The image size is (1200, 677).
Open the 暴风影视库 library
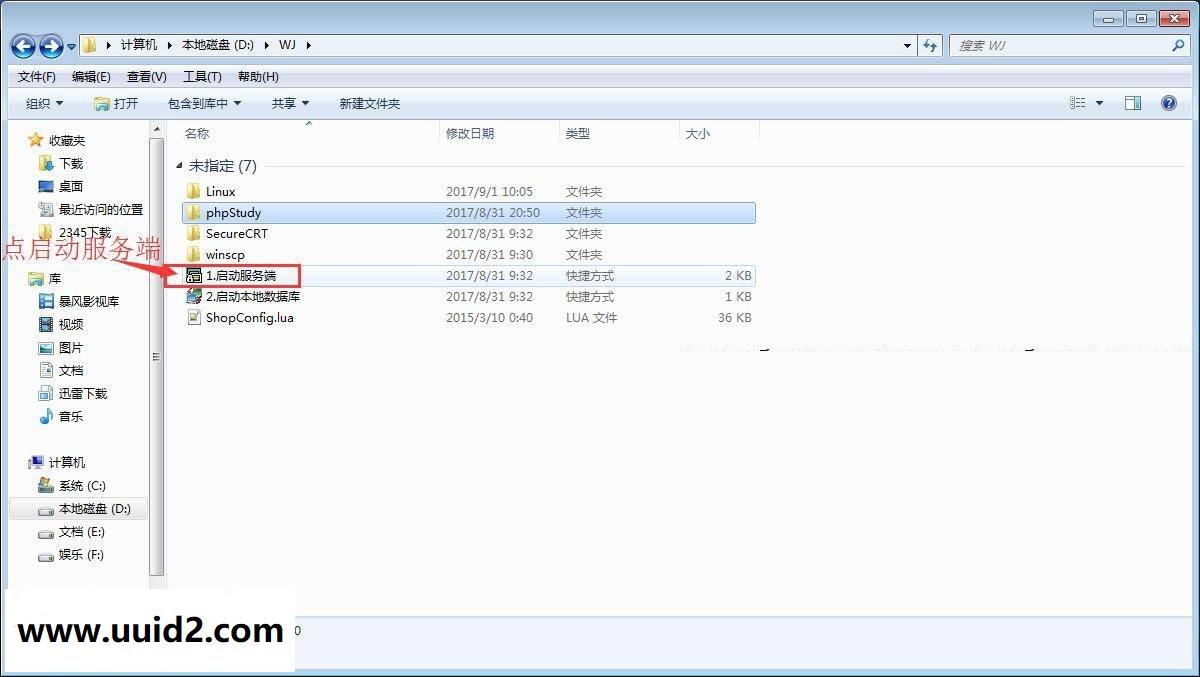pos(88,300)
